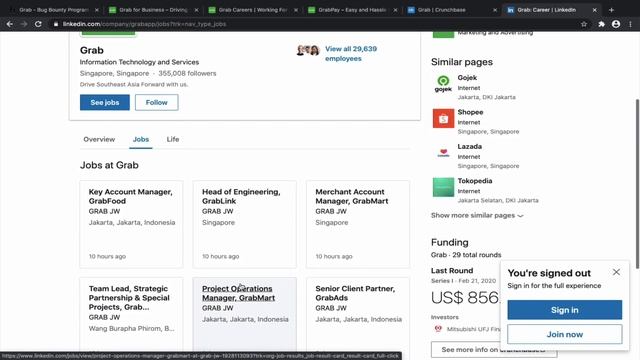The image size is (640, 360).
Task: Close the 'GrabPay – Easy and Hassle' tab
Action: [395, 10]
